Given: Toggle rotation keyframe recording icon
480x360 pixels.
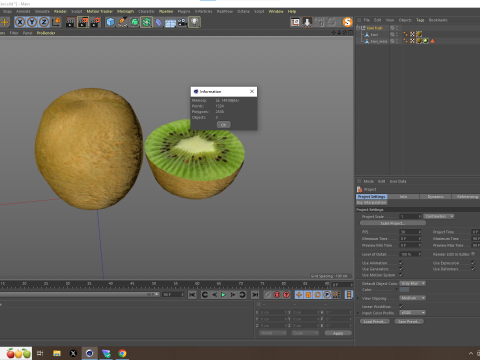Looking at the screenshot, I should [x=318, y=295].
